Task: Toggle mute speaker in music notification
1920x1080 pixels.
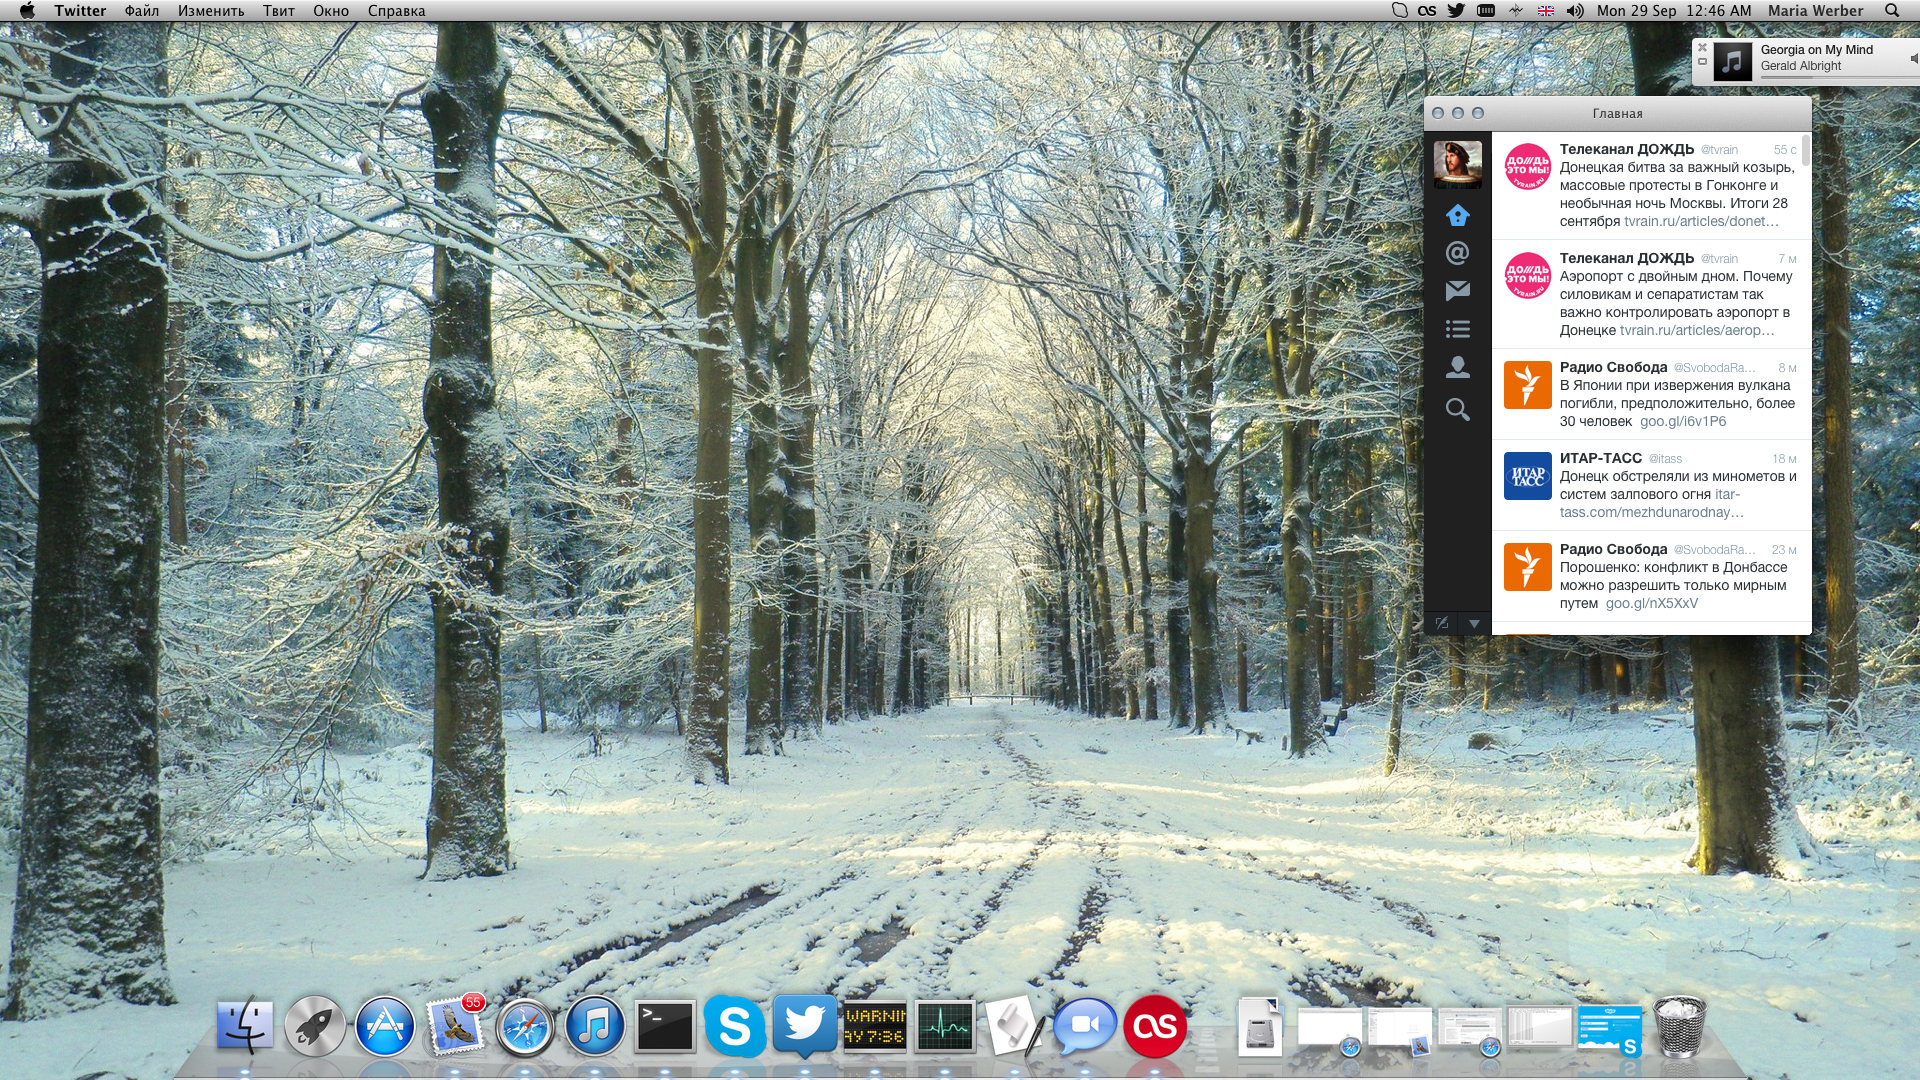Action: 1913,59
